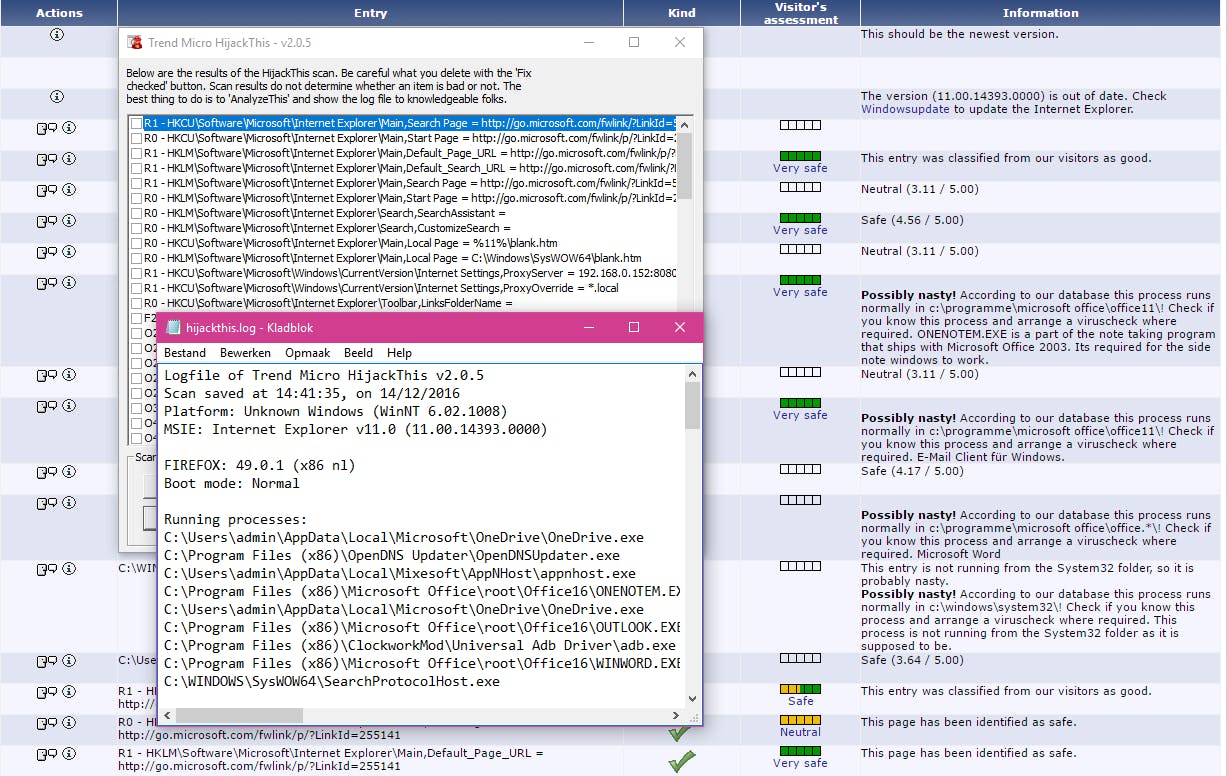
Task: Click the Kladblok notepad icon in its title bar
Action: click(x=174, y=327)
